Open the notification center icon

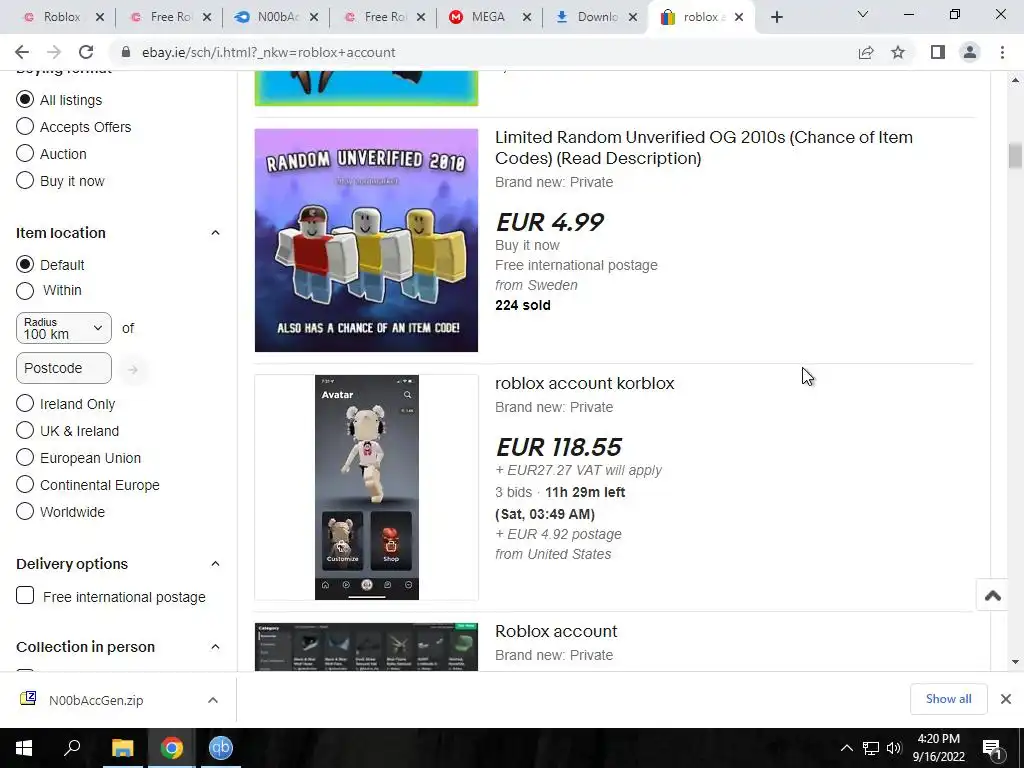pyautogui.click(x=992, y=748)
